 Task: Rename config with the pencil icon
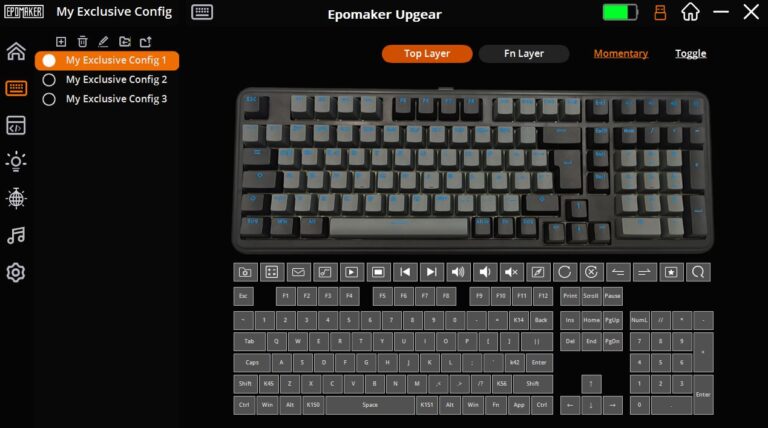[x=103, y=42]
